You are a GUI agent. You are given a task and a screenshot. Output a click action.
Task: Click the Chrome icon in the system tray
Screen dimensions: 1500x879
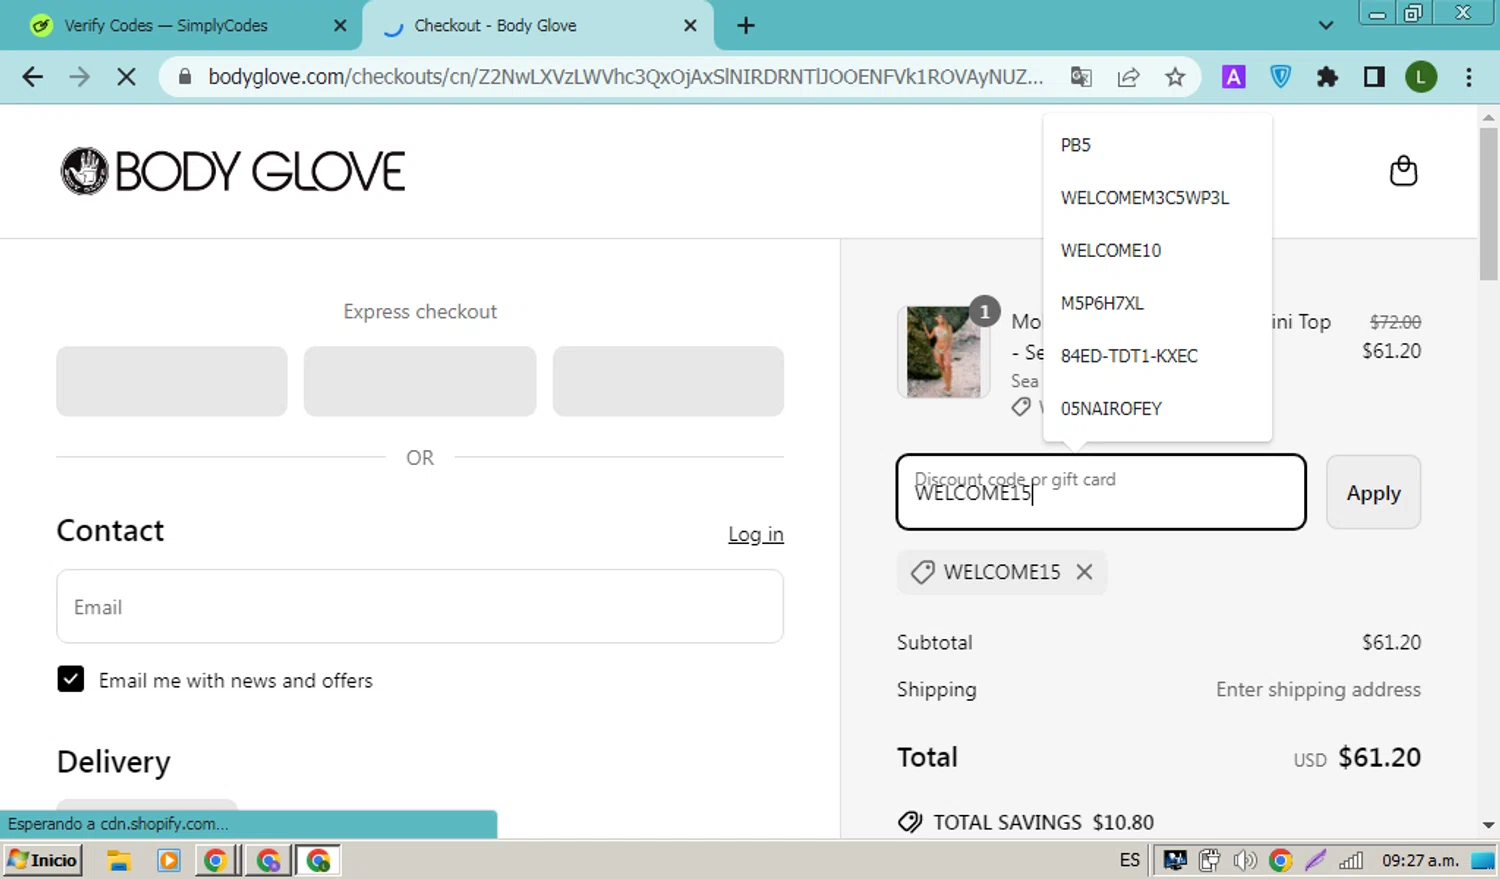pos(1280,860)
